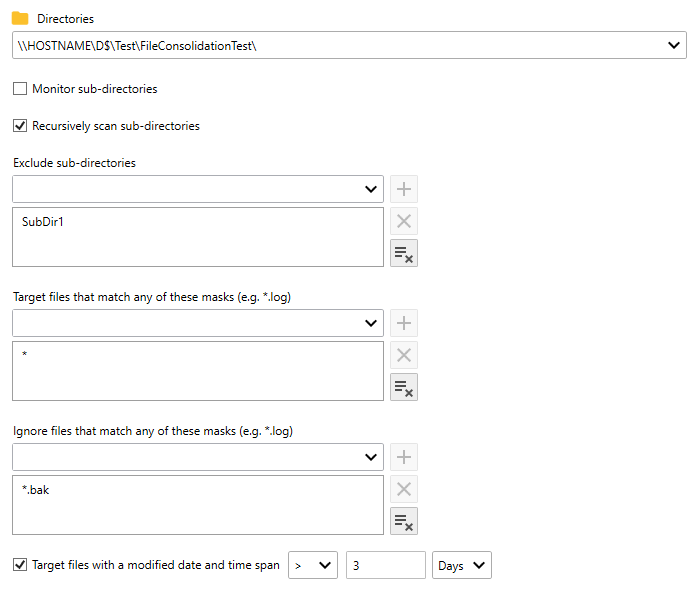Screen dimensions: 697x589
Task: Remove selected Ignore files mask entry
Action: [404, 489]
